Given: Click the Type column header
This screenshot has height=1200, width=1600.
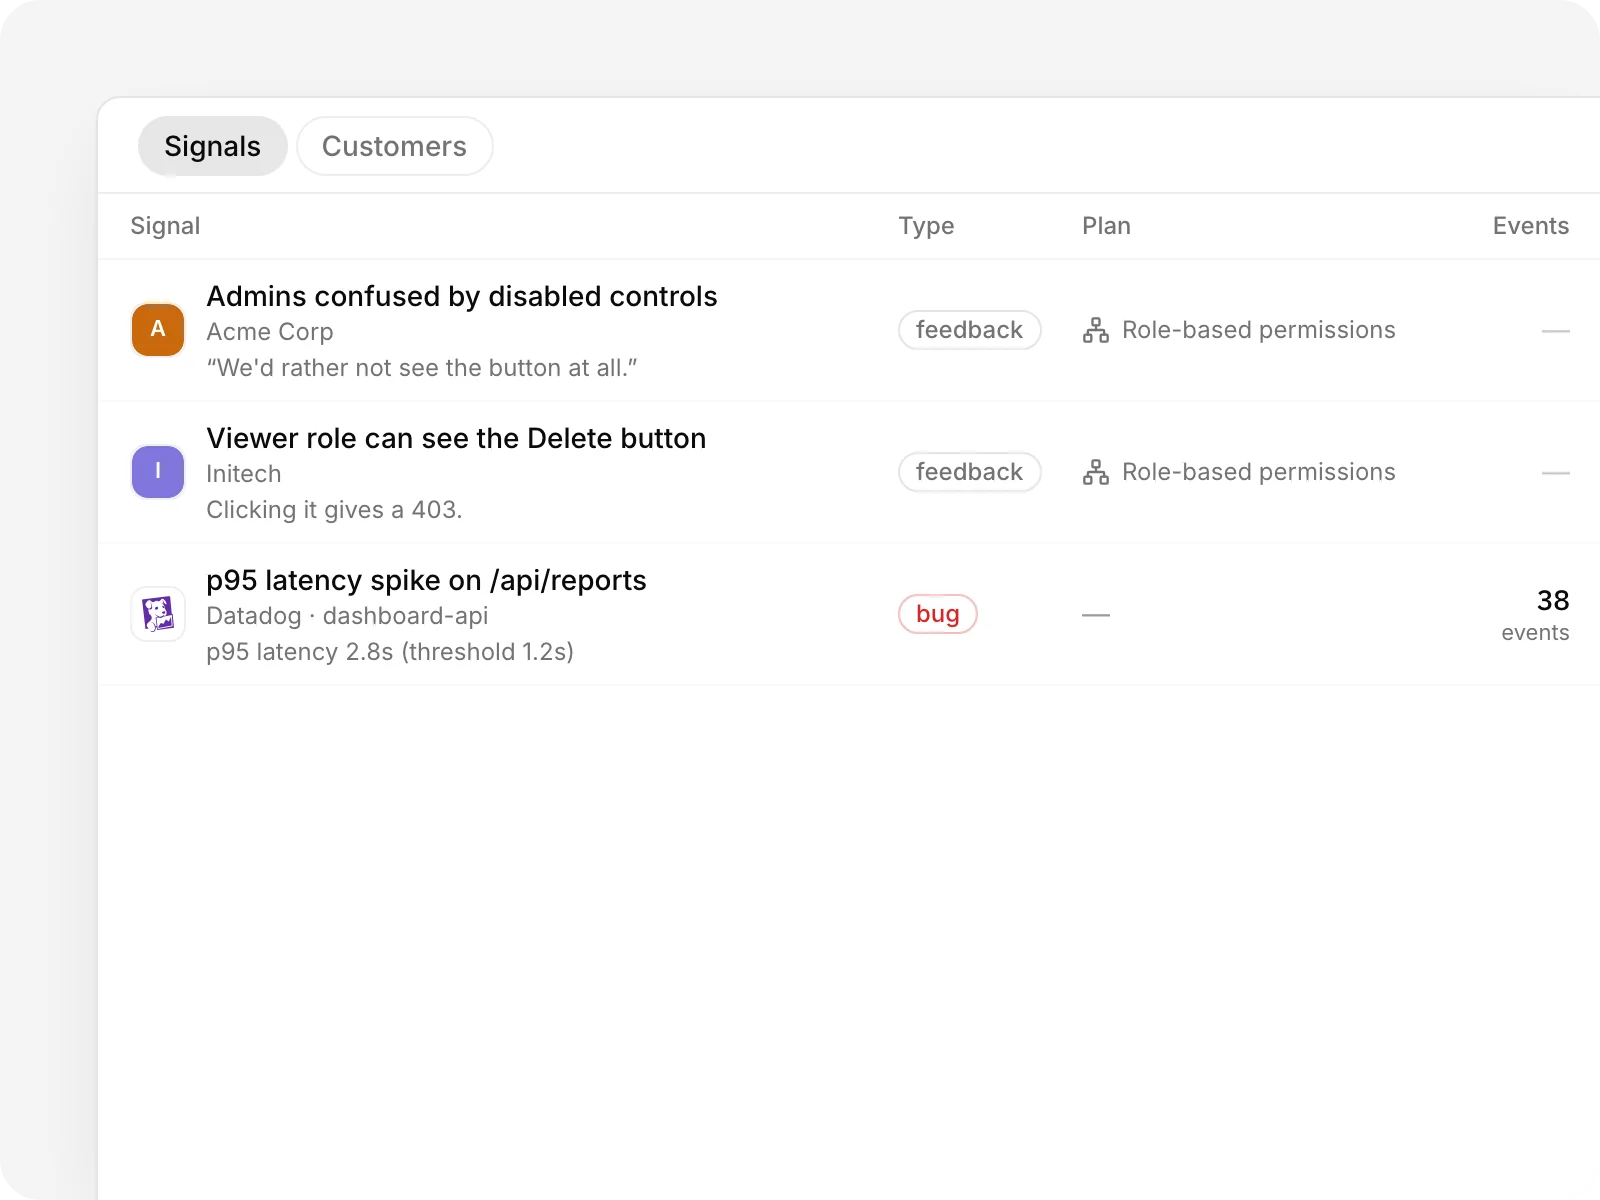Looking at the screenshot, I should click(x=926, y=226).
